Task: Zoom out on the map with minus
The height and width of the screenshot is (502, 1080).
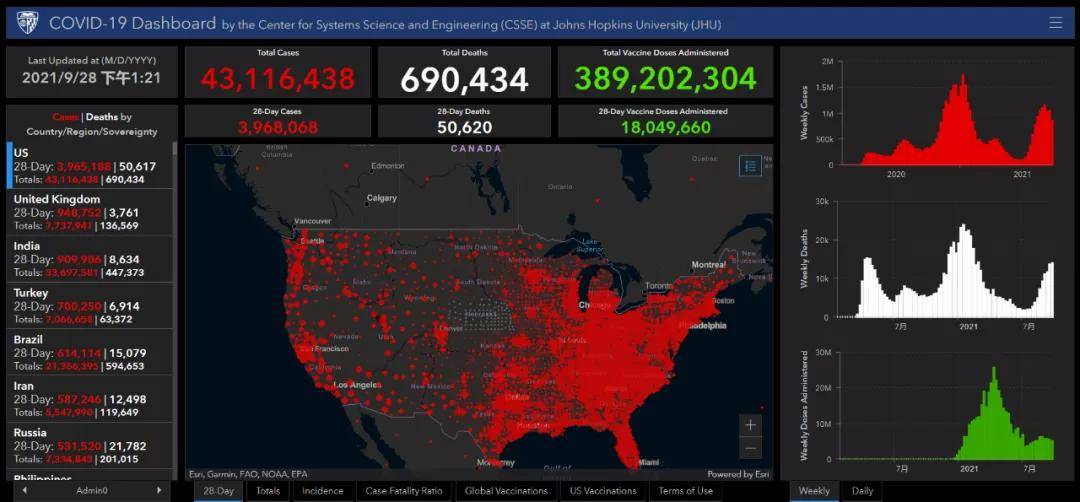Action: 751,448
